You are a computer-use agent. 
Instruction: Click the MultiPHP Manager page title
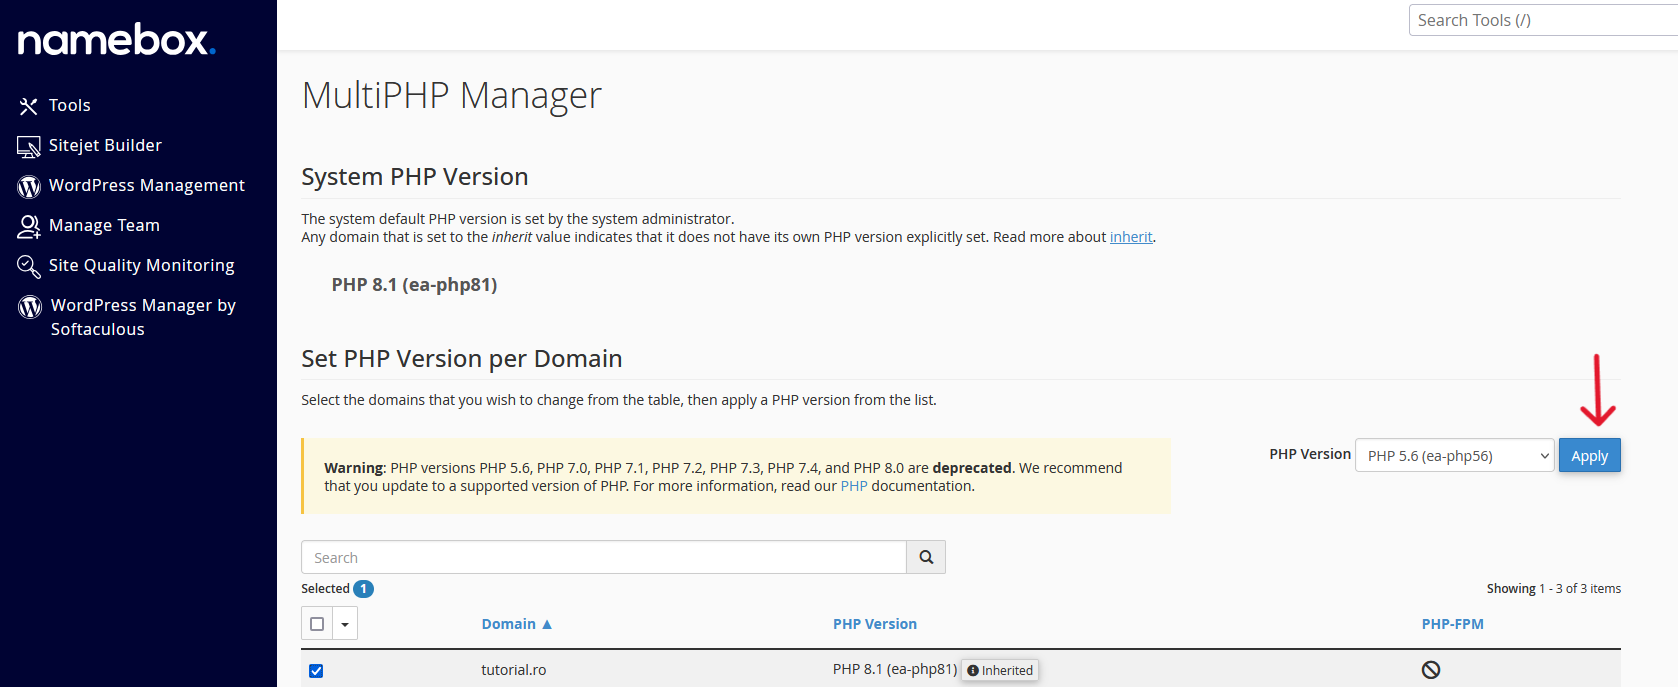pyautogui.click(x=452, y=96)
